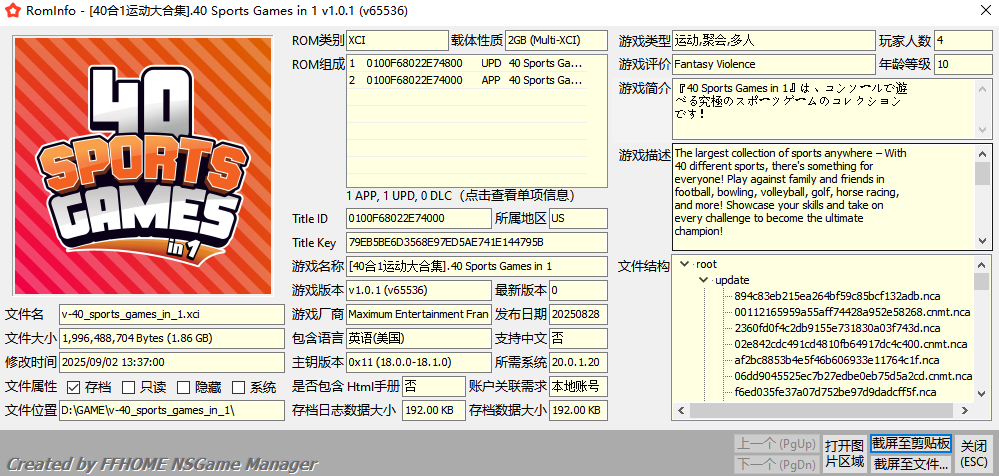999x476 pixels.
Task: Click the 存档数据大小 field 192.00 KB
Action: [x=579, y=410]
